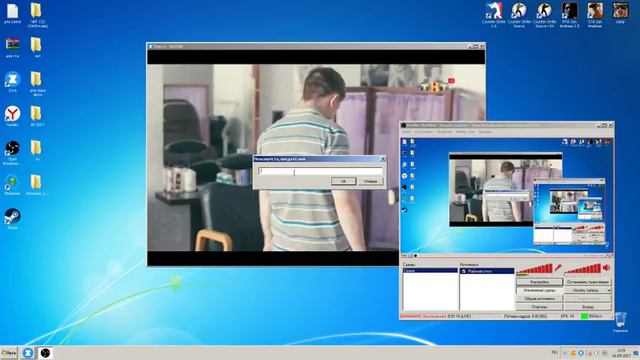Open the Start button on the taskbar
The width and height of the screenshot is (640, 360).
[x=9, y=353]
